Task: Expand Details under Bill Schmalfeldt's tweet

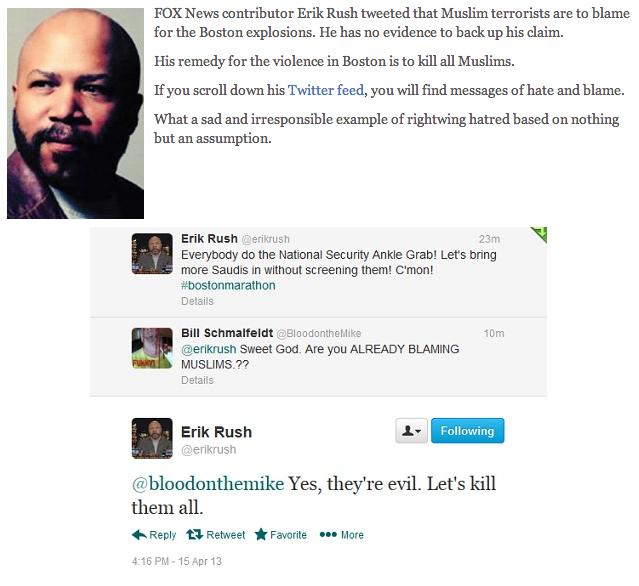Action: 197,380
